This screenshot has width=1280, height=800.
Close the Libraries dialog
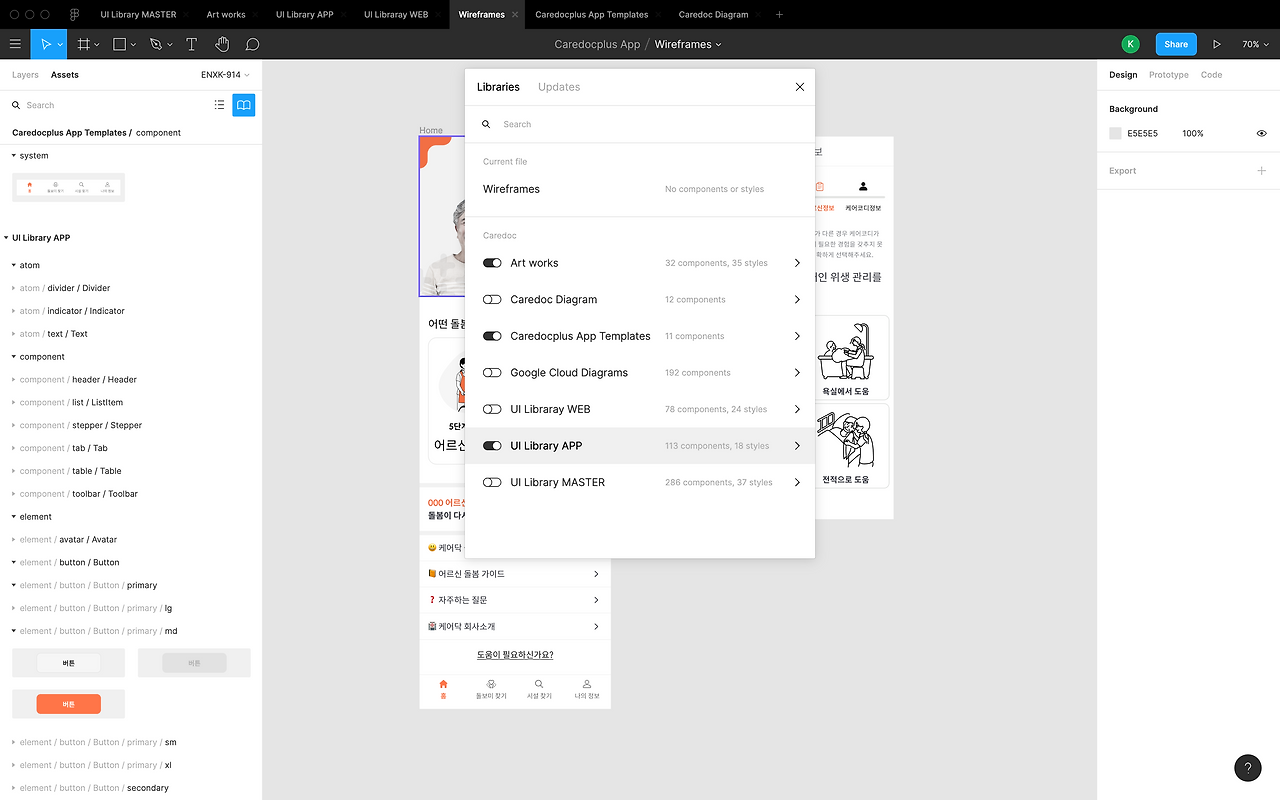(800, 87)
